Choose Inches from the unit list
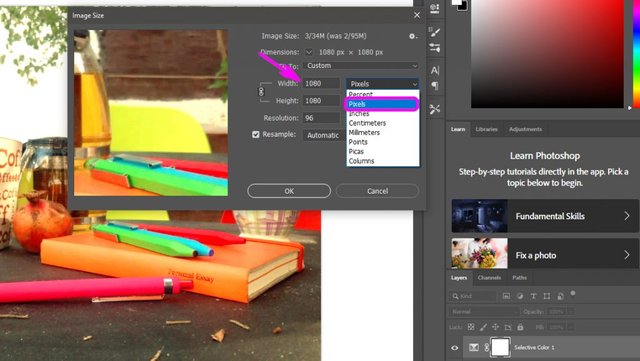Viewport: 640px width, 361px height. pyautogui.click(x=383, y=114)
